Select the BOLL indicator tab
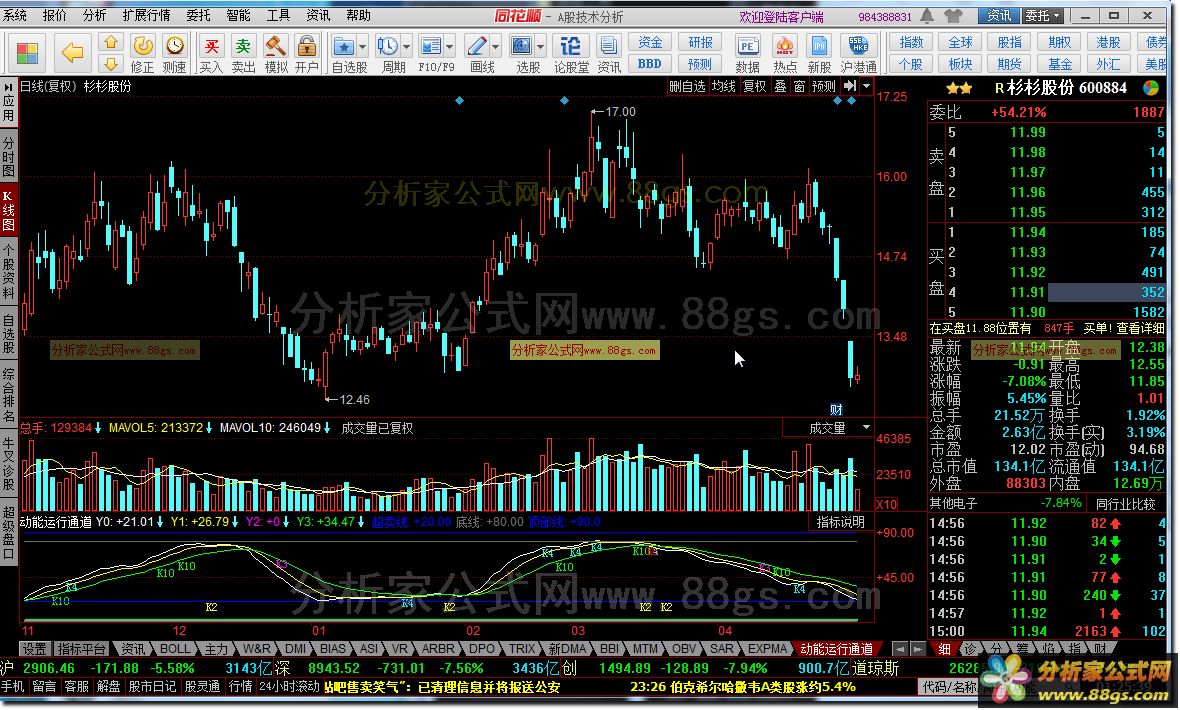Screen dimensions: 1180x710 pyautogui.click(x=175, y=648)
